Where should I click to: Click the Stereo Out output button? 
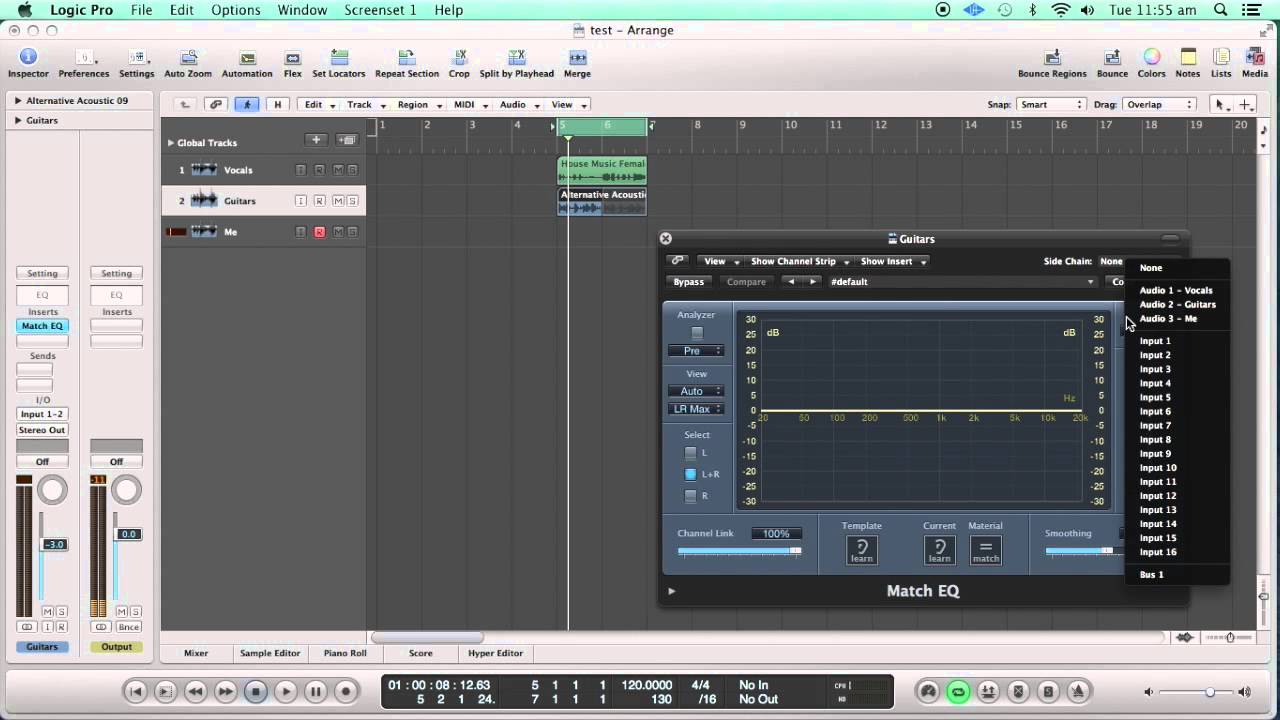coord(42,430)
